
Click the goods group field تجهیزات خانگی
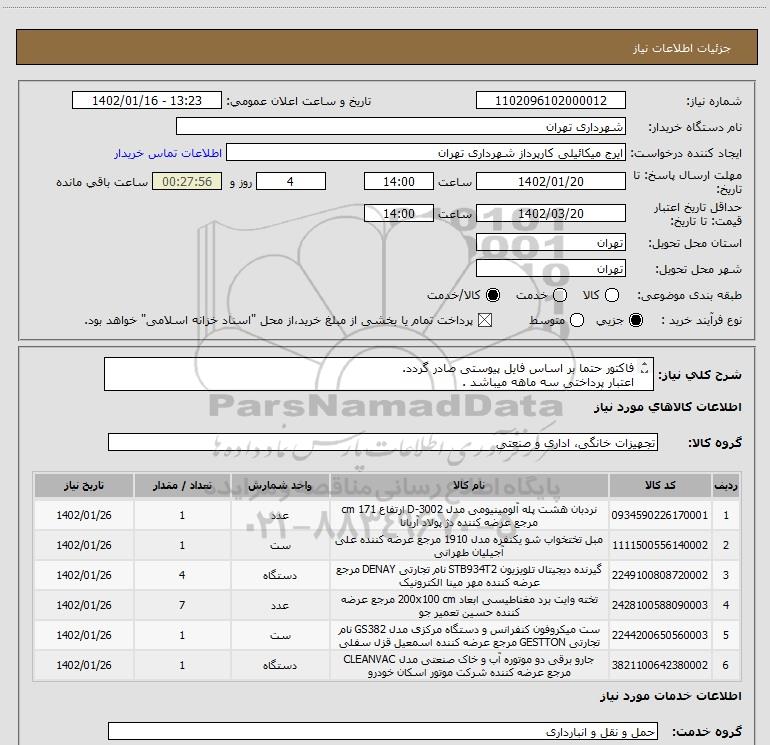tap(383, 442)
